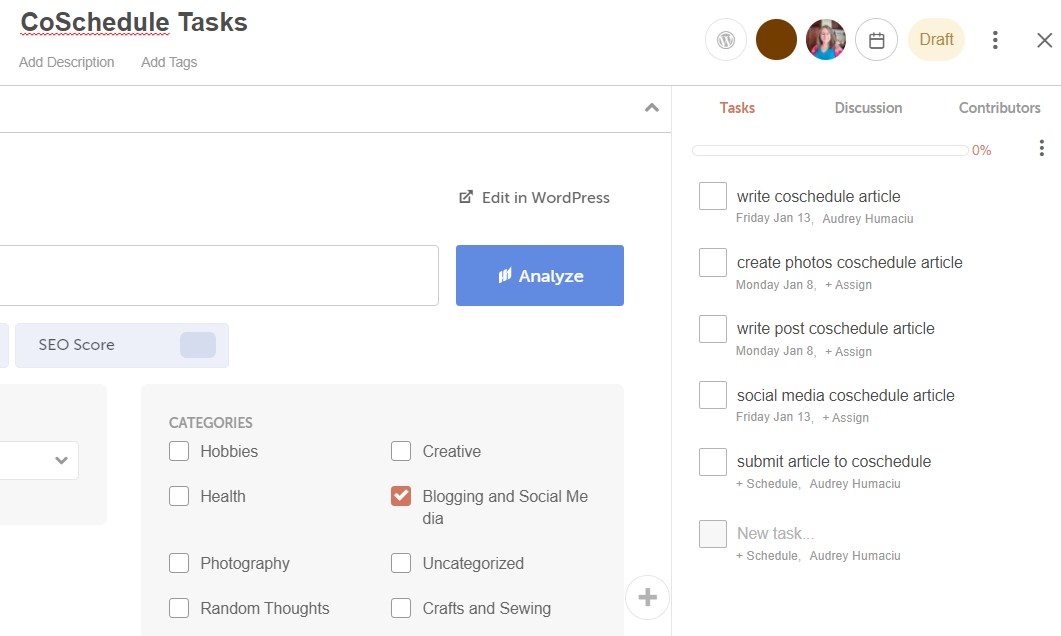The image size is (1061, 636).
Task: Switch to the Contributors tab
Action: pos(999,108)
